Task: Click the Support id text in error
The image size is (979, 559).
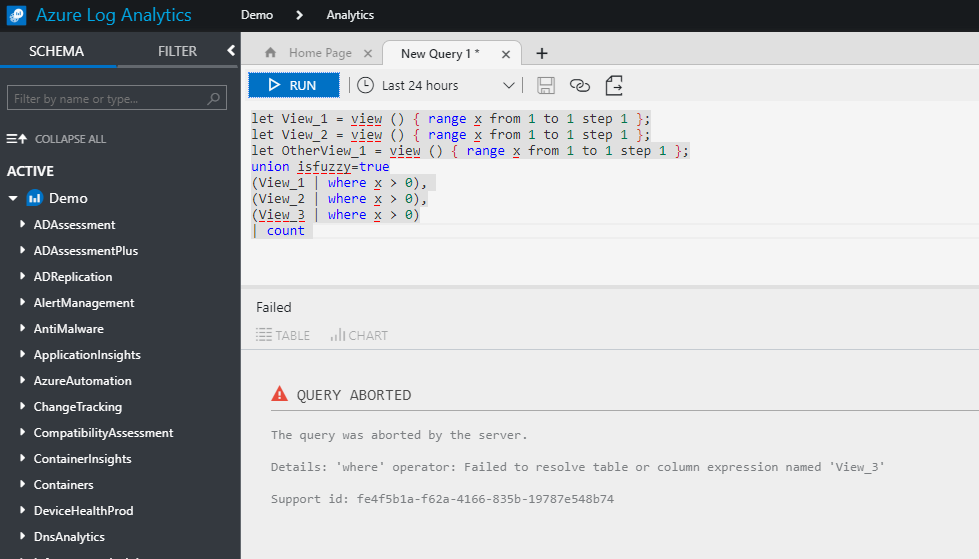Action: click(x=442, y=499)
